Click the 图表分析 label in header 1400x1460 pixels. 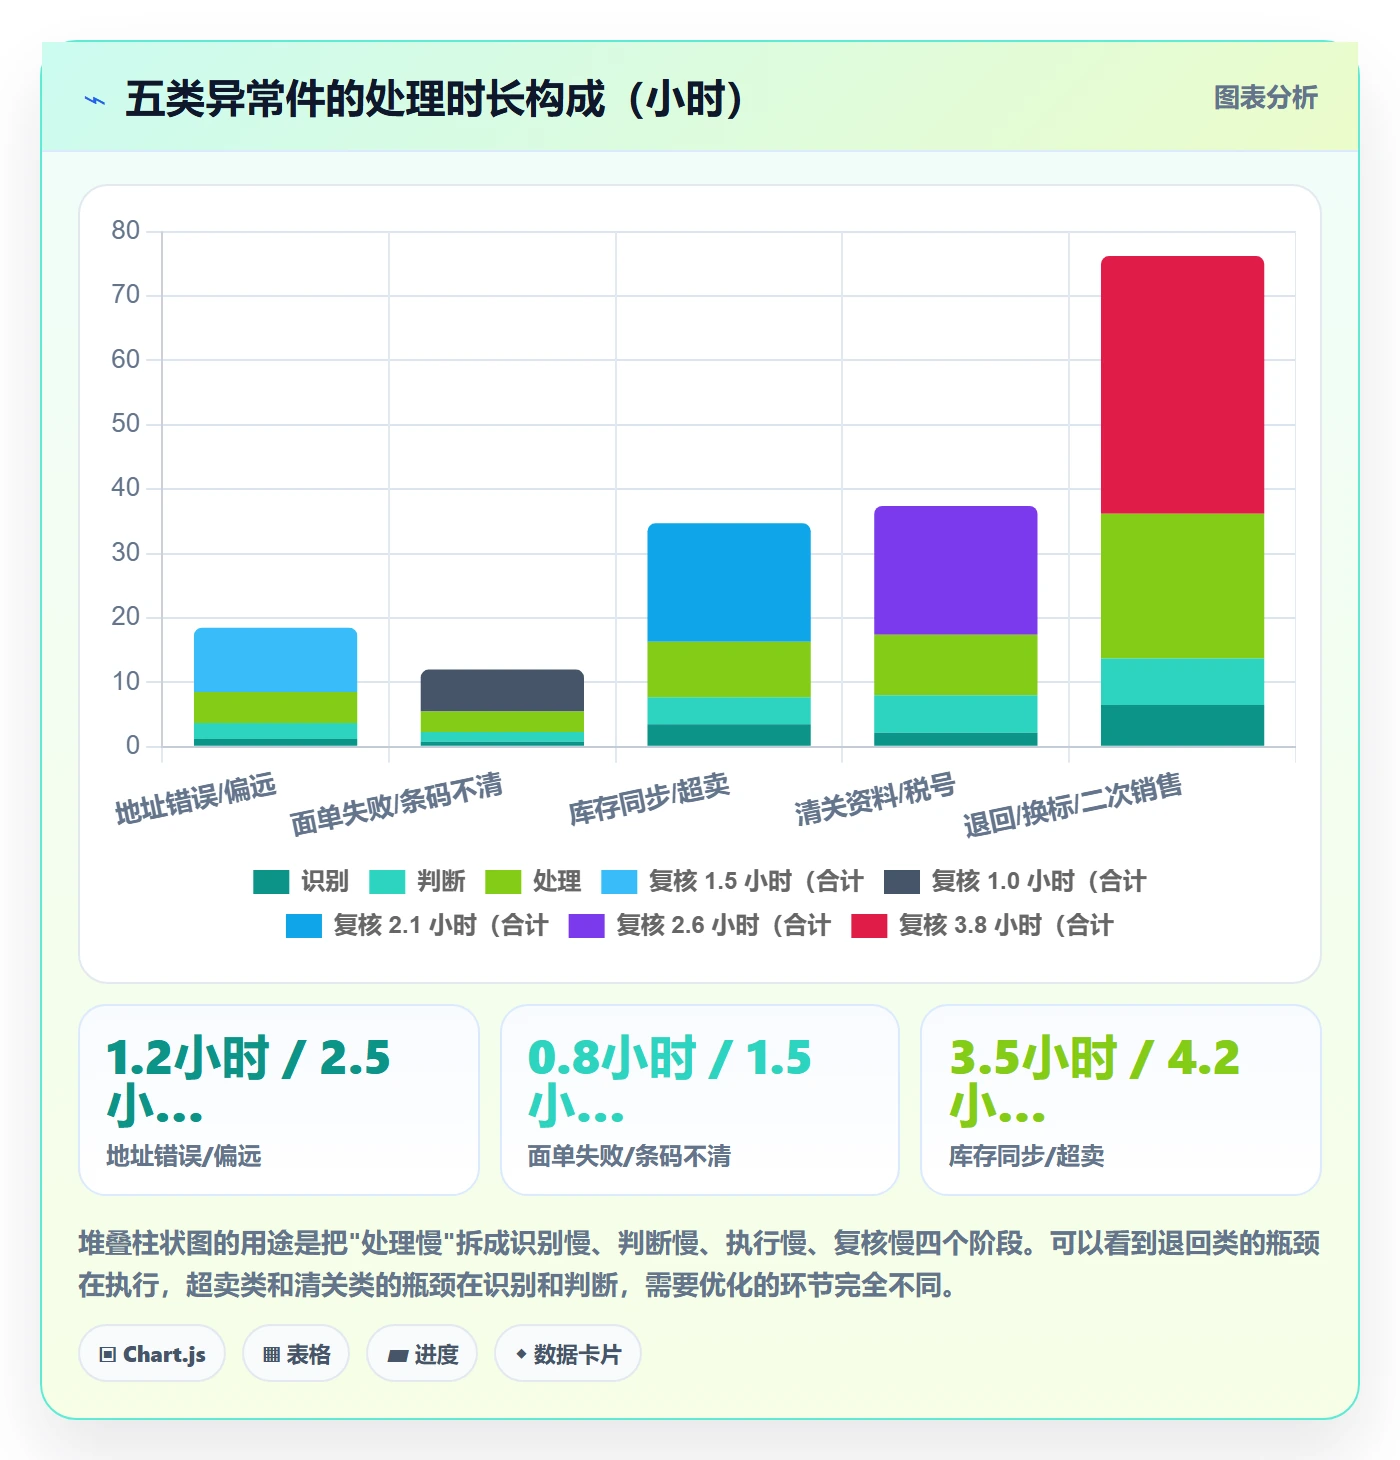tap(1265, 98)
